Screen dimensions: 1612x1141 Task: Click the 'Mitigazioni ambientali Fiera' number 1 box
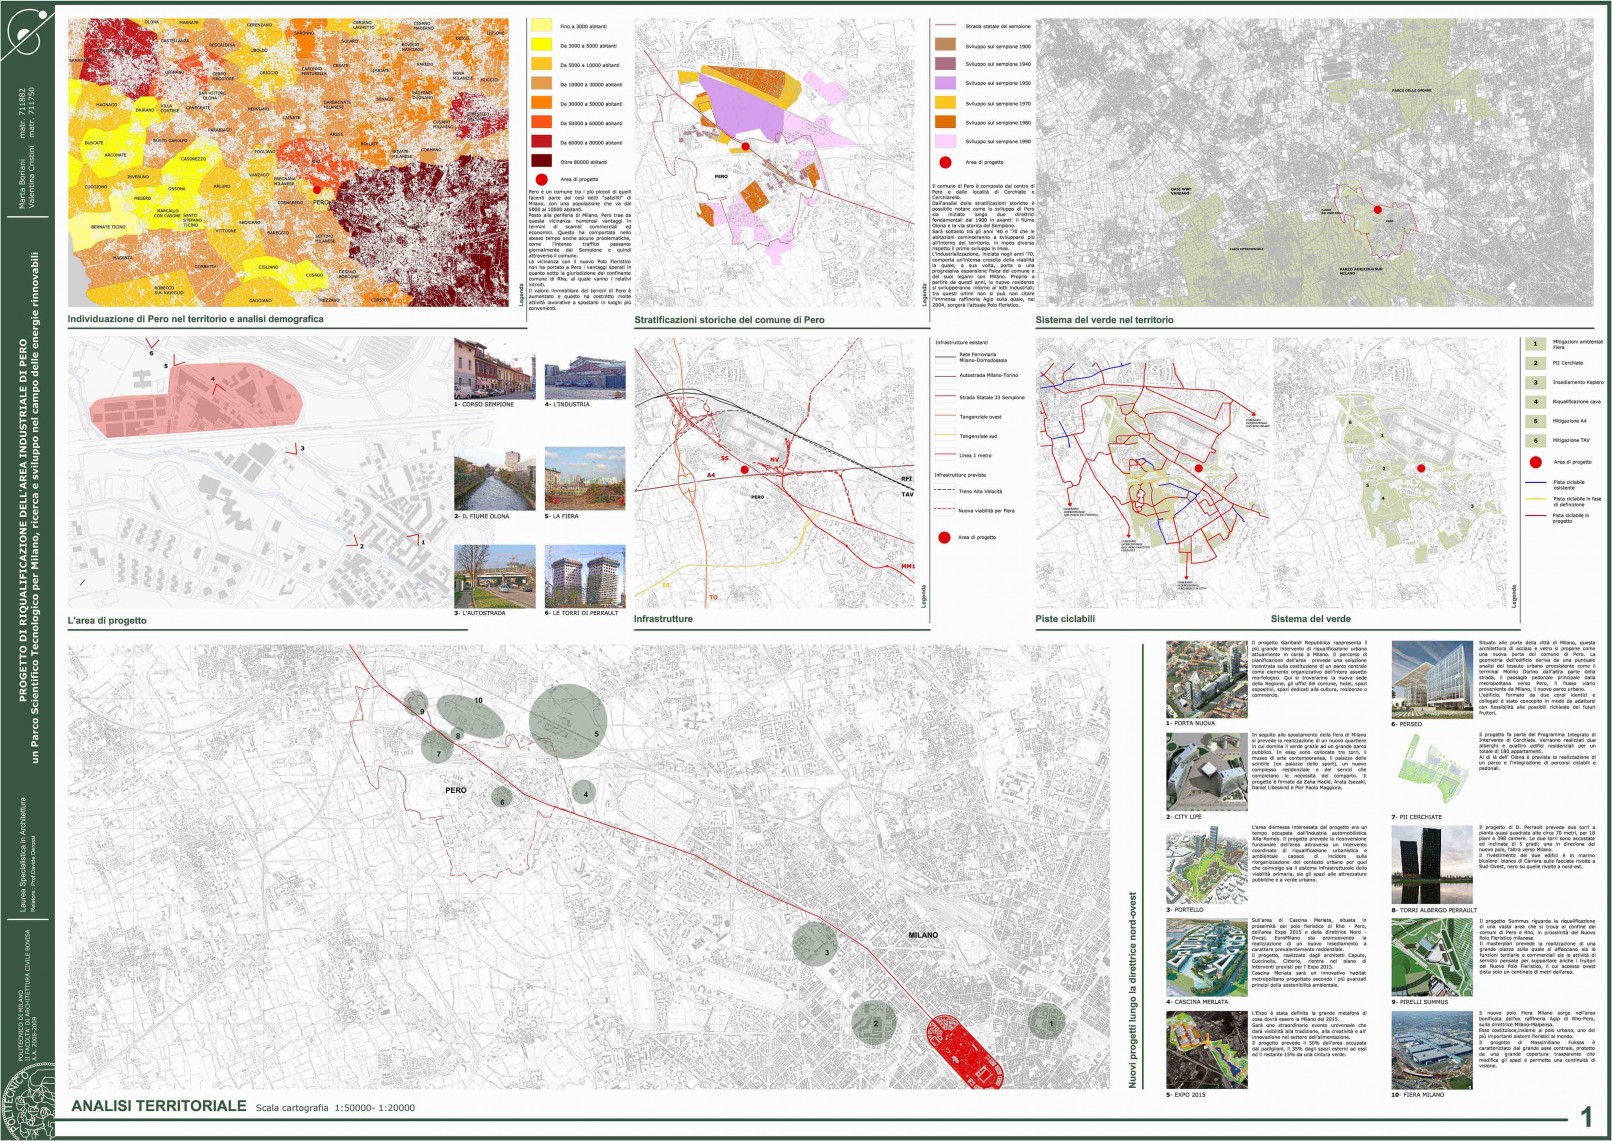pos(1535,344)
